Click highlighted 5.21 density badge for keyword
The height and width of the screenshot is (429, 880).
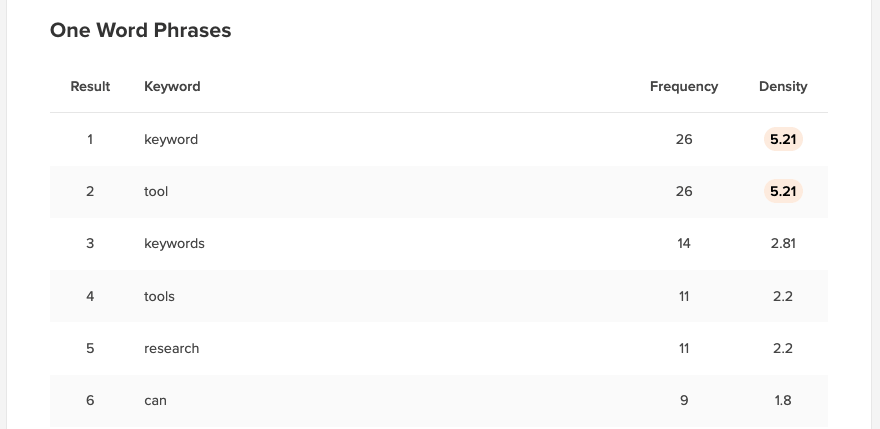tap(783, 139)
